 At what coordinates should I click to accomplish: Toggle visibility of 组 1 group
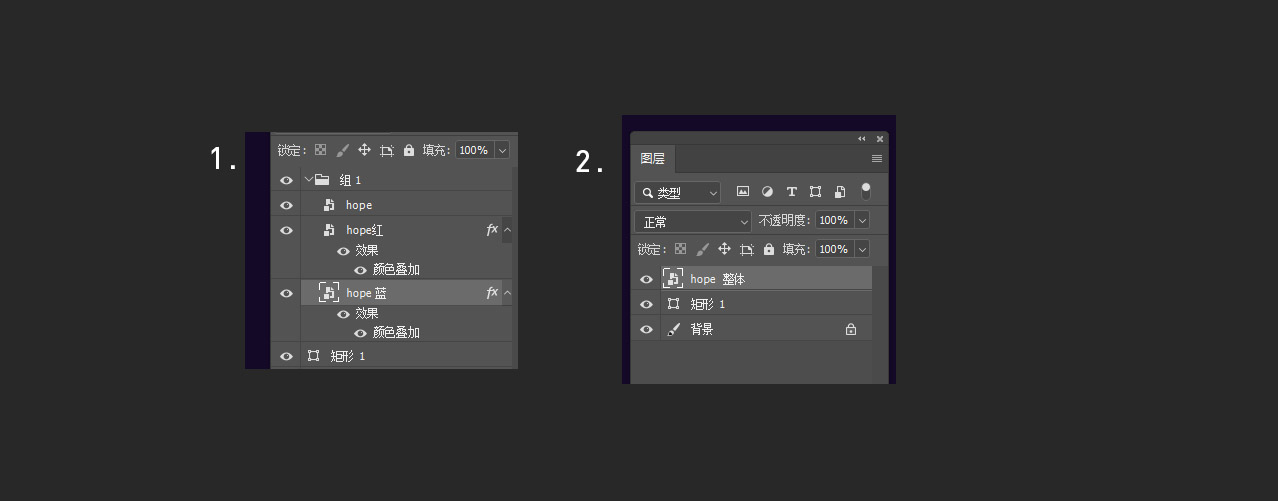(286, 180)
